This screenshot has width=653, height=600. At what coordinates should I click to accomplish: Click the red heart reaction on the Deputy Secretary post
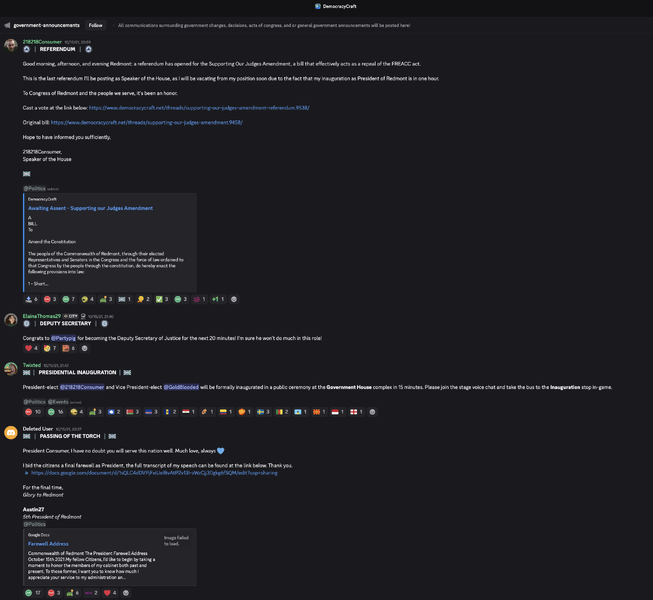coord(31,349)
